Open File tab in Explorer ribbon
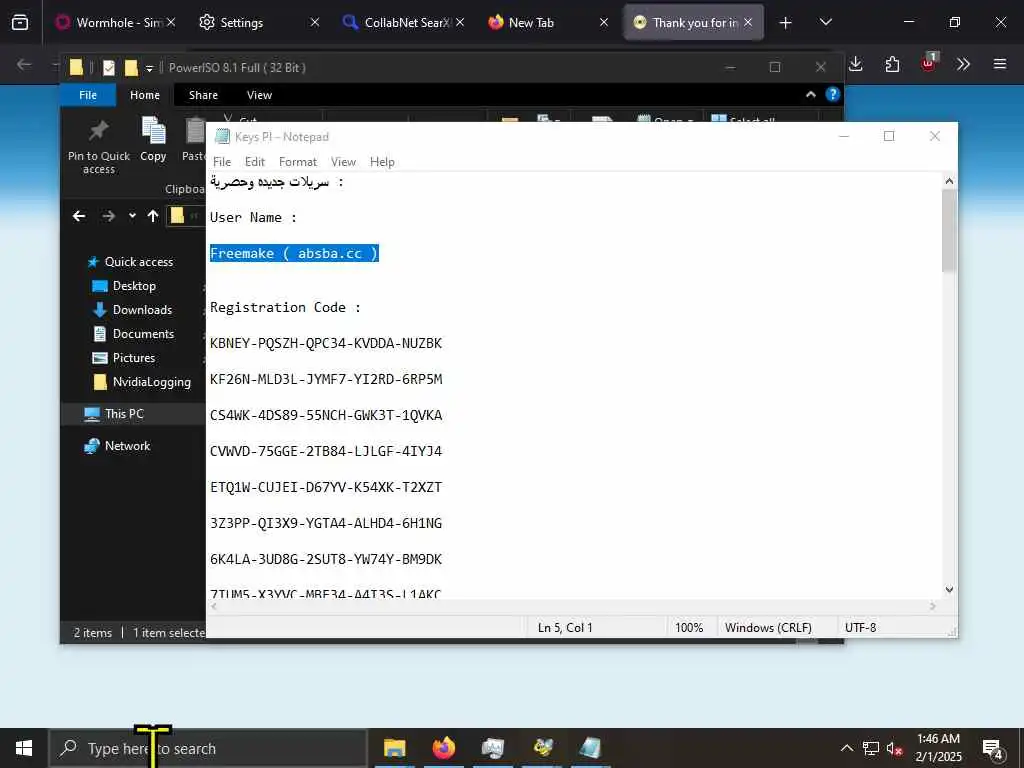Image resolution: width=1024 pixels, height=768 pixels. (88, 95)
